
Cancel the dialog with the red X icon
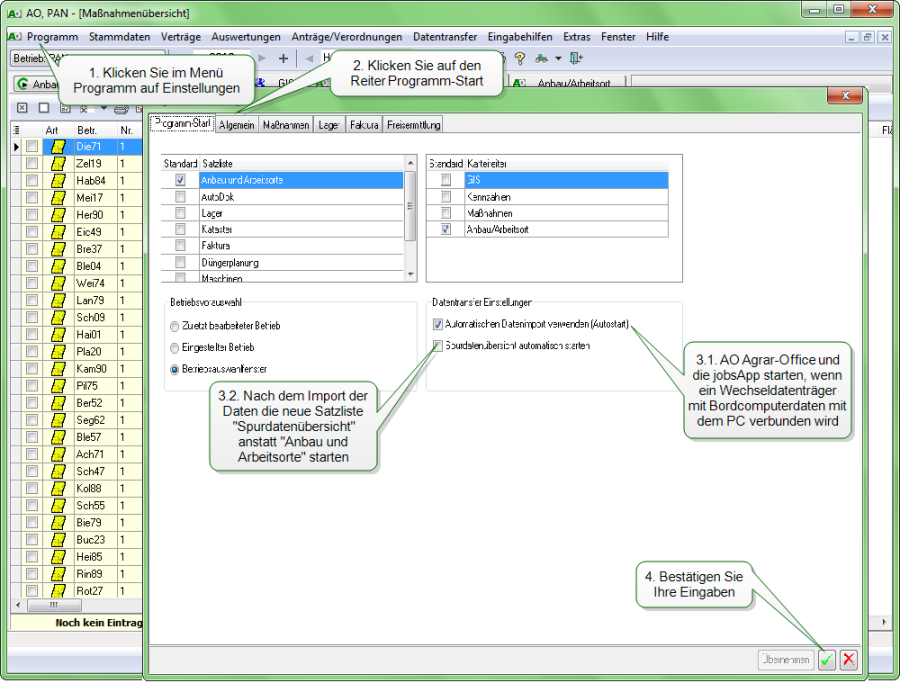[x=848, y=660]
